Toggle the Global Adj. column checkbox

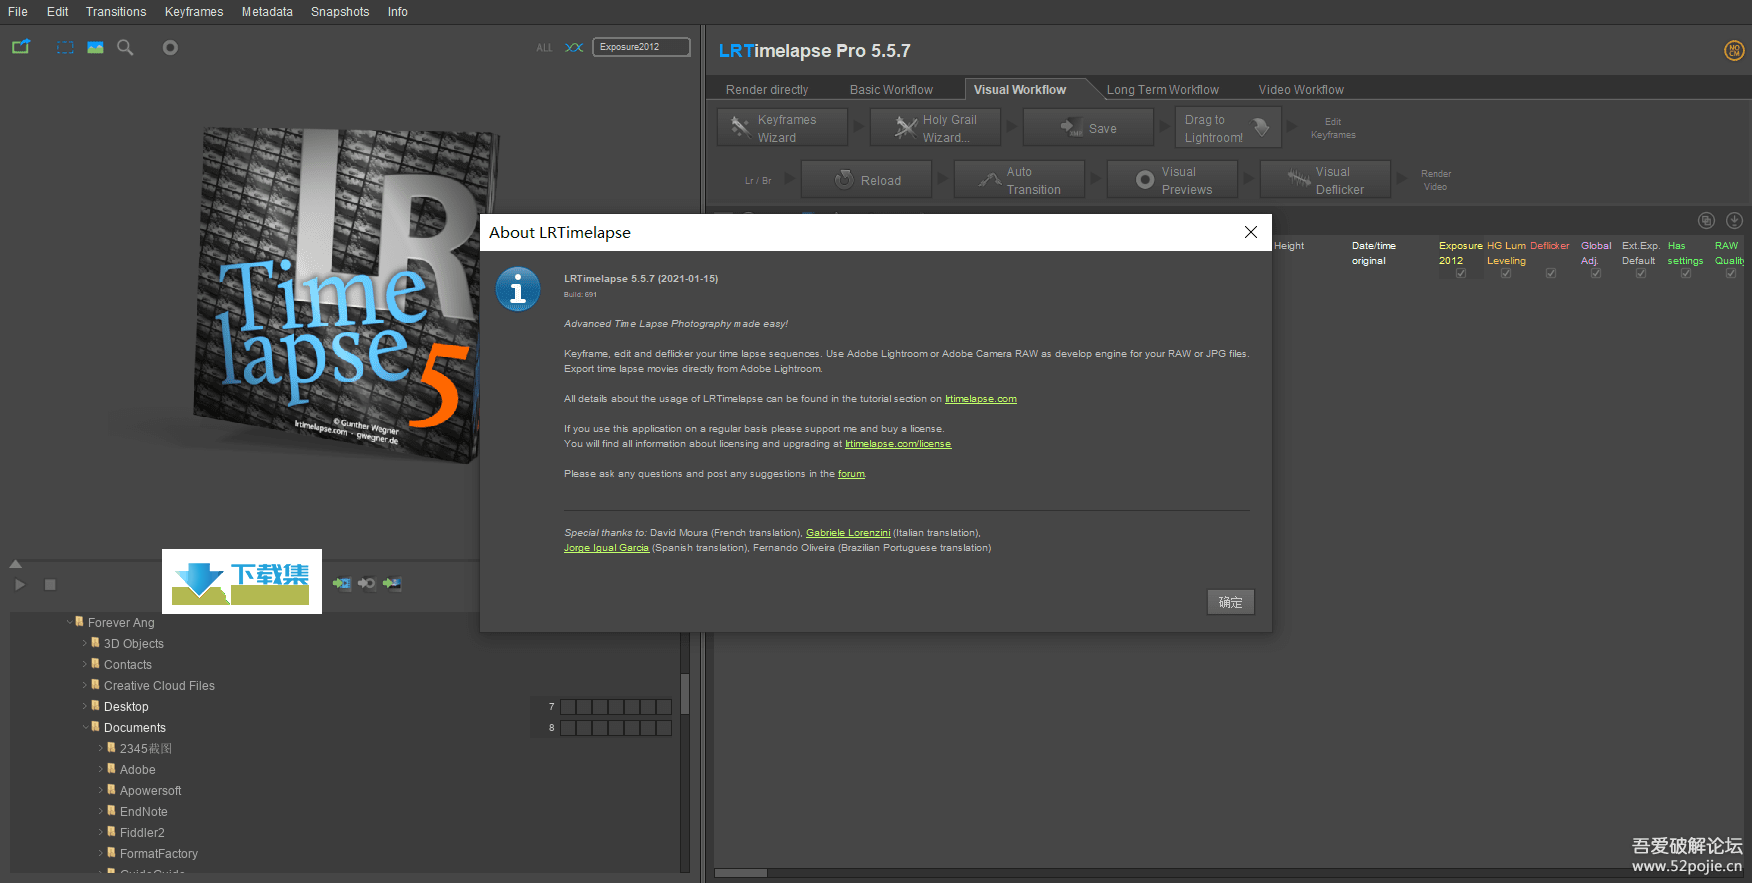click(x=1596, y=273)
